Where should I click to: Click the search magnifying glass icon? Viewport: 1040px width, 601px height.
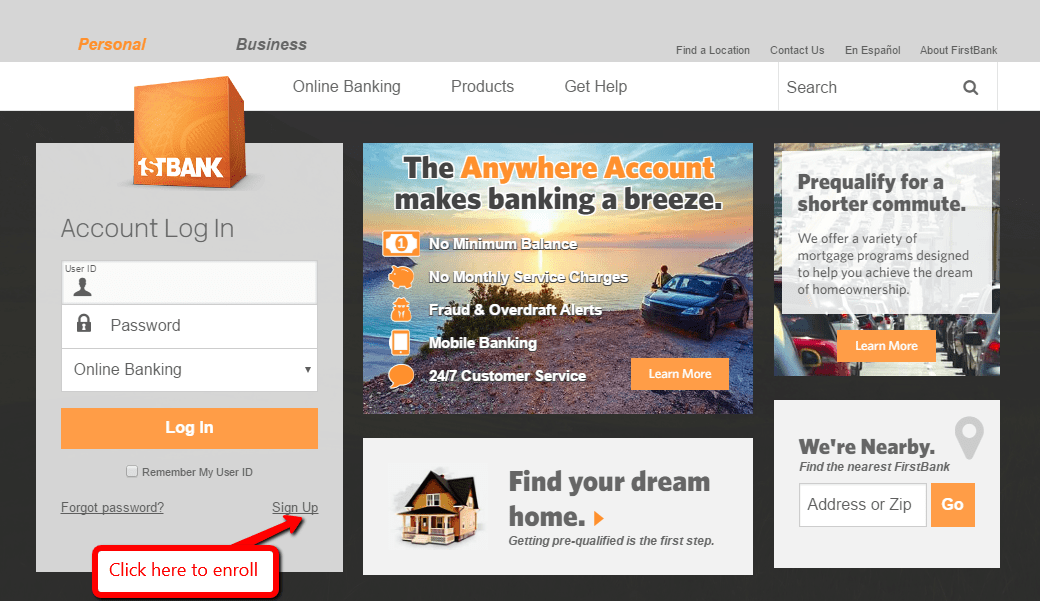point(970,88)
